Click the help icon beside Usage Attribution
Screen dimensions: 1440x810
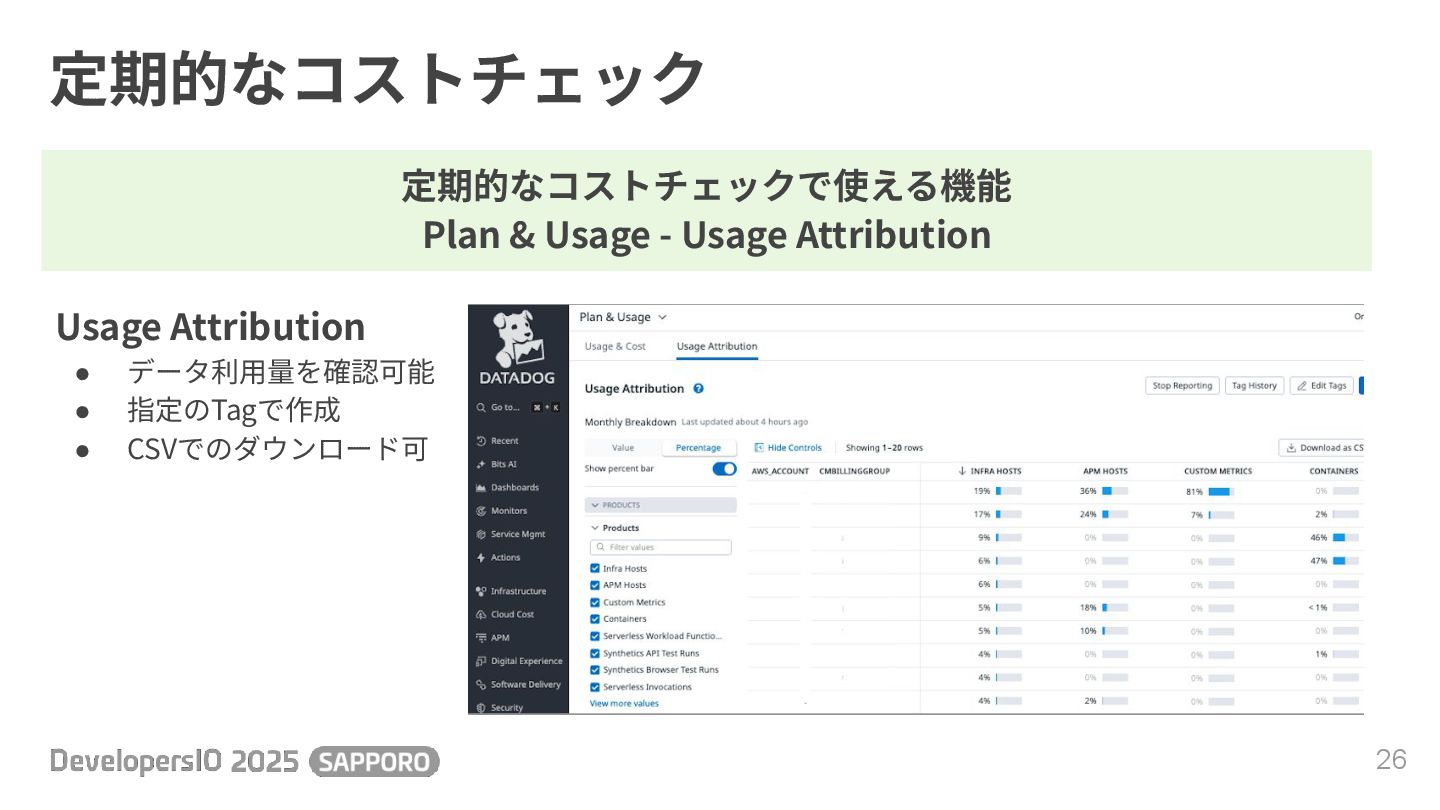click(698, 388)
